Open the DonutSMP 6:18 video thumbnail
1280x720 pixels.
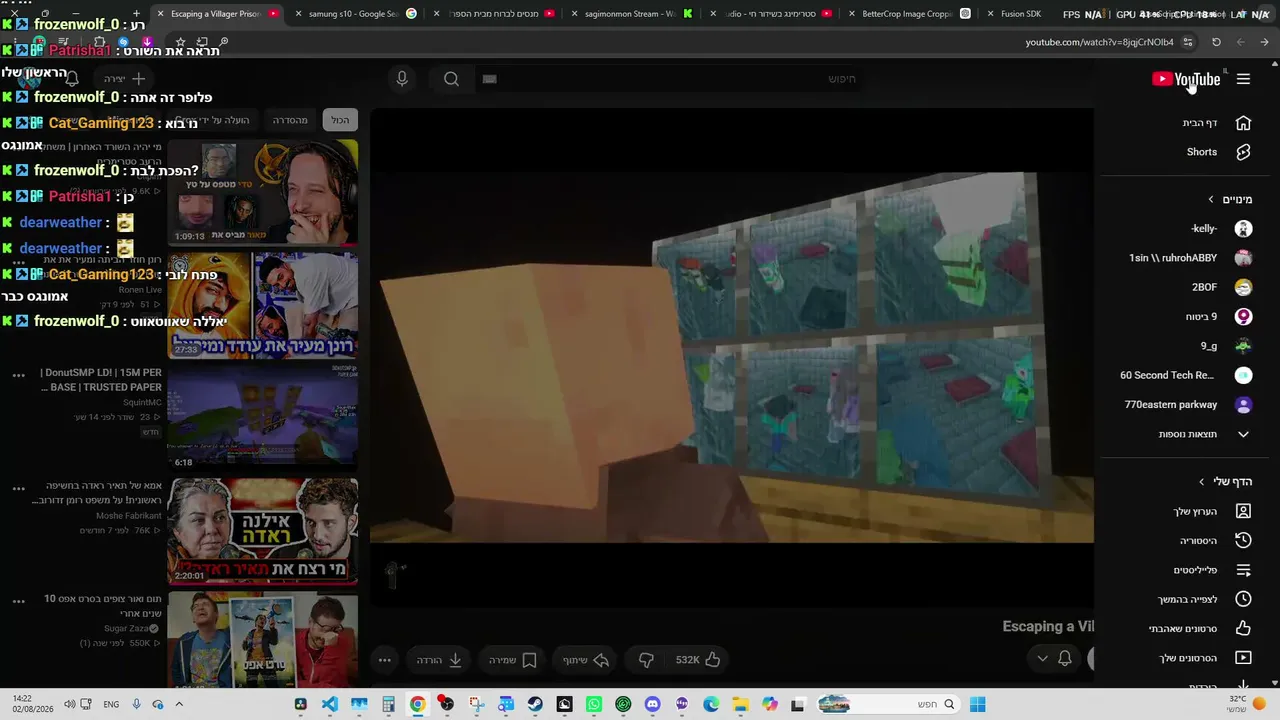point(263,417)
